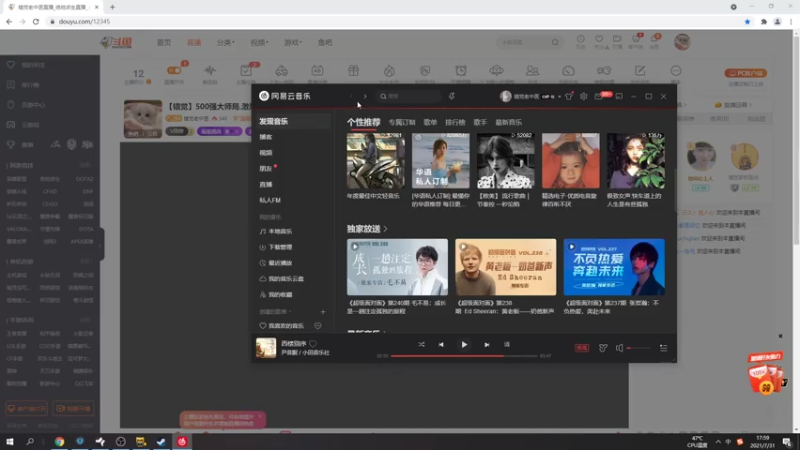Switch to 最新音乐 tab
Image resolution: width=800 pixels, height=450 pixels.
pyautogui.click(x=509, y=122)
